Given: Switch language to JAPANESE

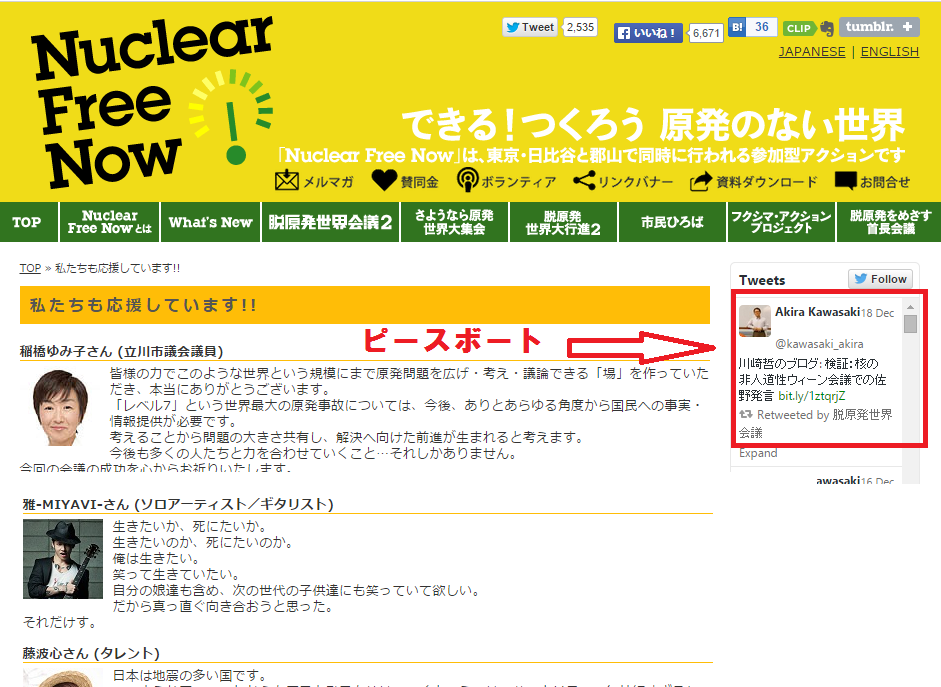Looking at the screenshot, I should click(x=812, y=52).
